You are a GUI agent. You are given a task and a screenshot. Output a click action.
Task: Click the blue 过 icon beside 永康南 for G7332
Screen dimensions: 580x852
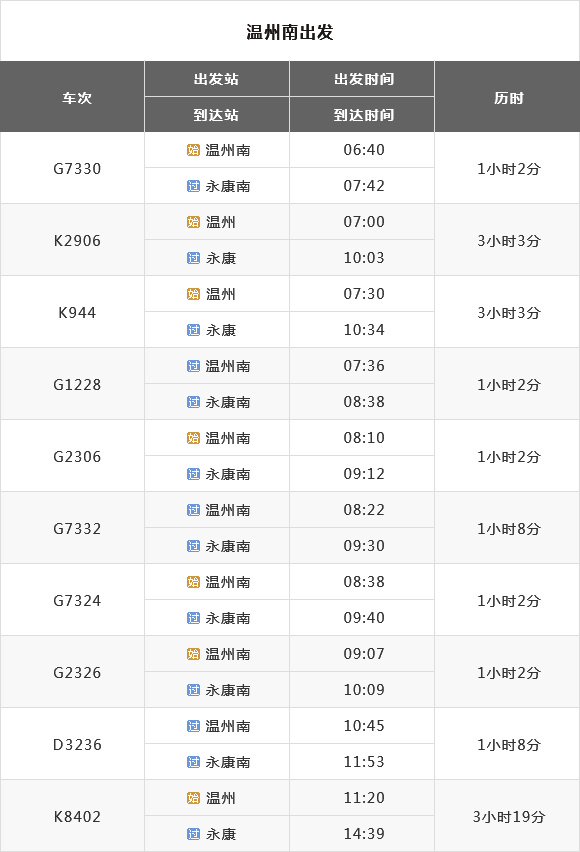[x=194, y=546]
